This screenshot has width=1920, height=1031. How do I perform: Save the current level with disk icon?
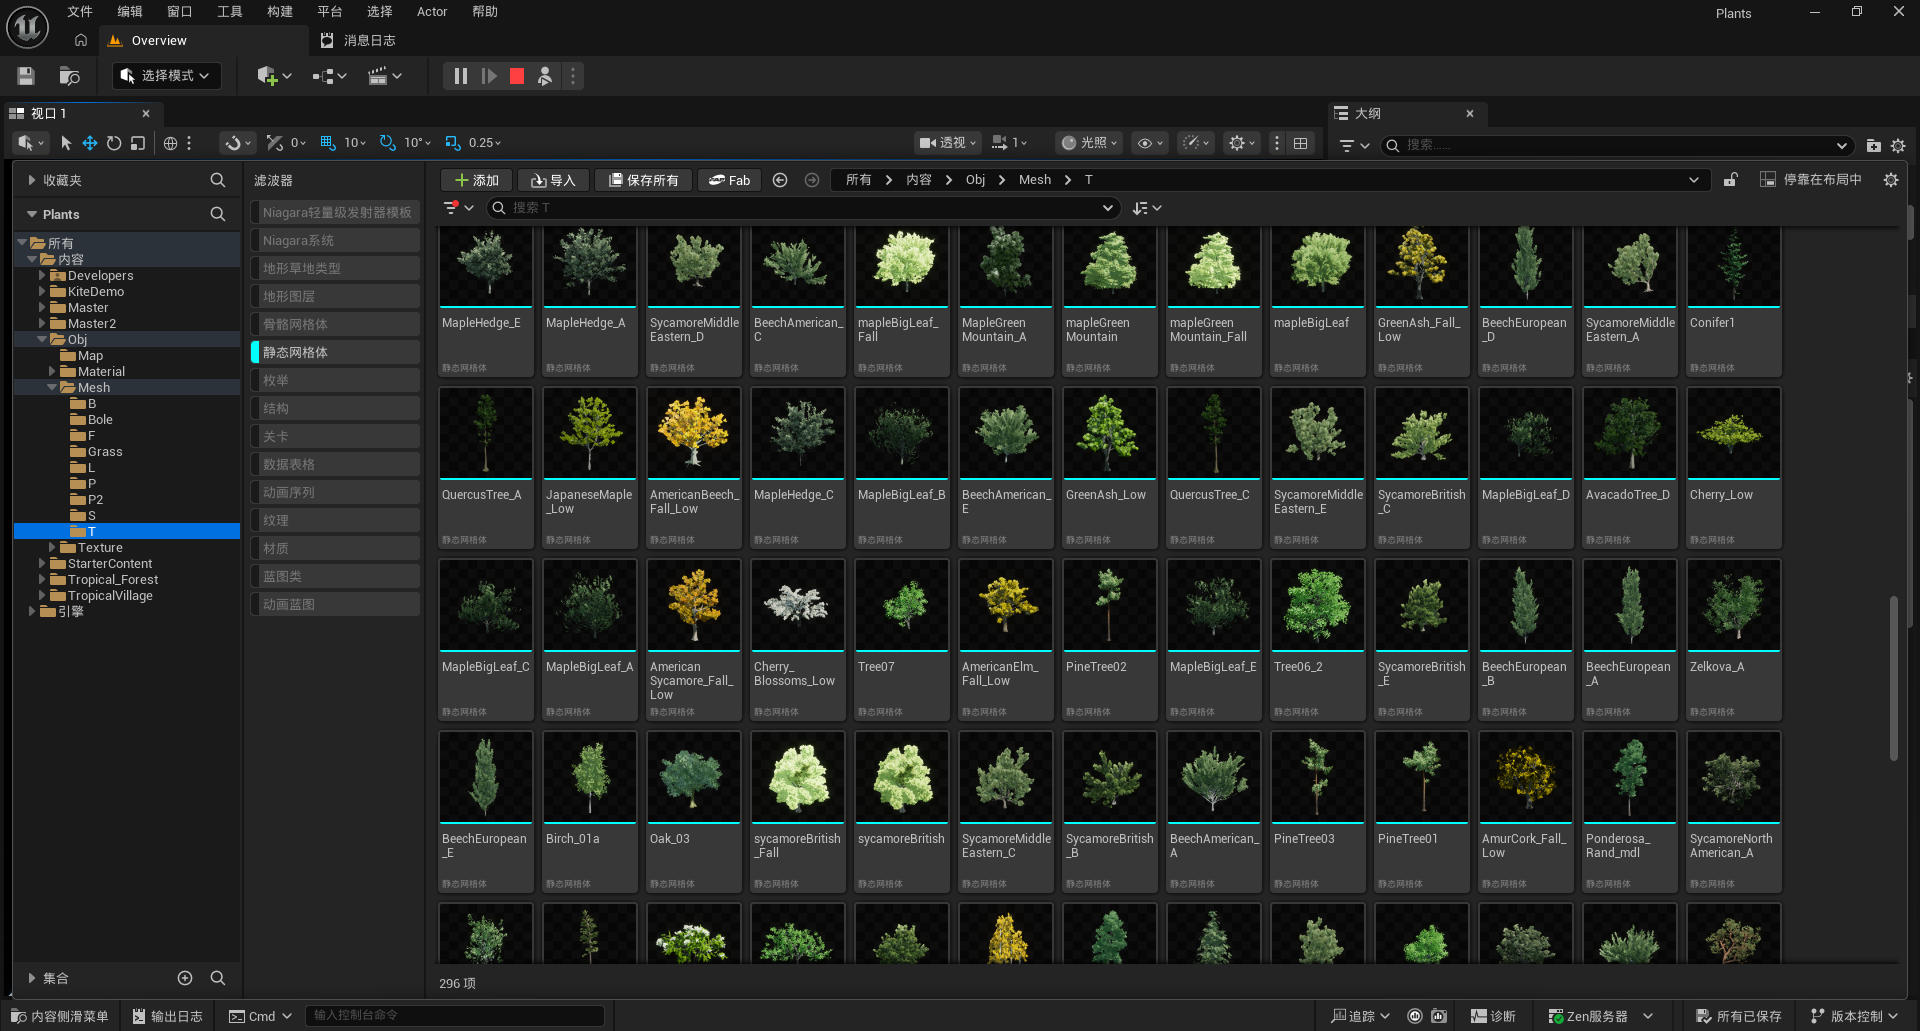point(26,76)
